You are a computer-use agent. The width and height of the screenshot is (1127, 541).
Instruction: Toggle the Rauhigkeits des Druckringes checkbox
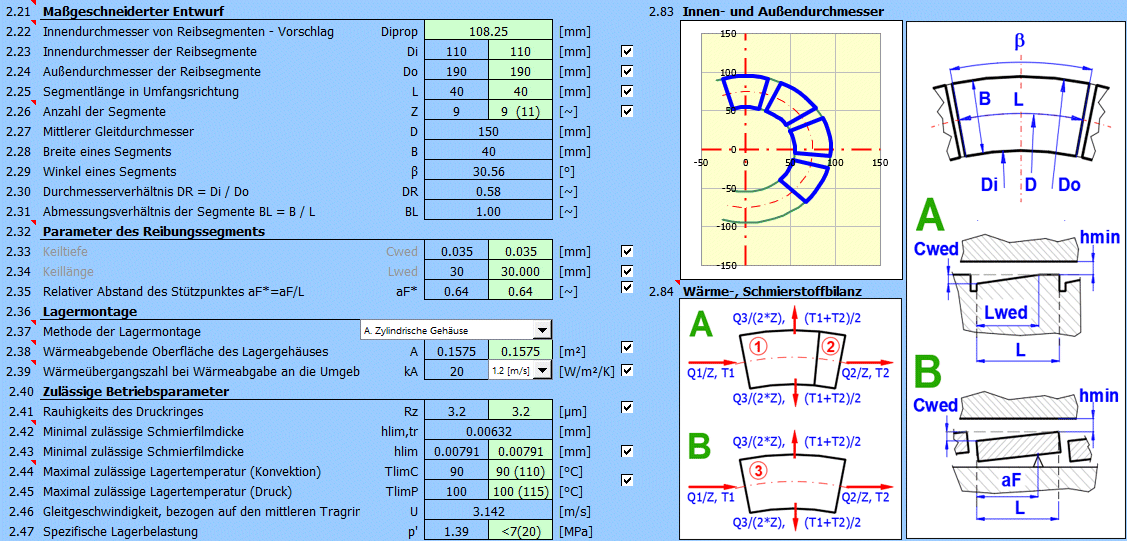(627, 408)
